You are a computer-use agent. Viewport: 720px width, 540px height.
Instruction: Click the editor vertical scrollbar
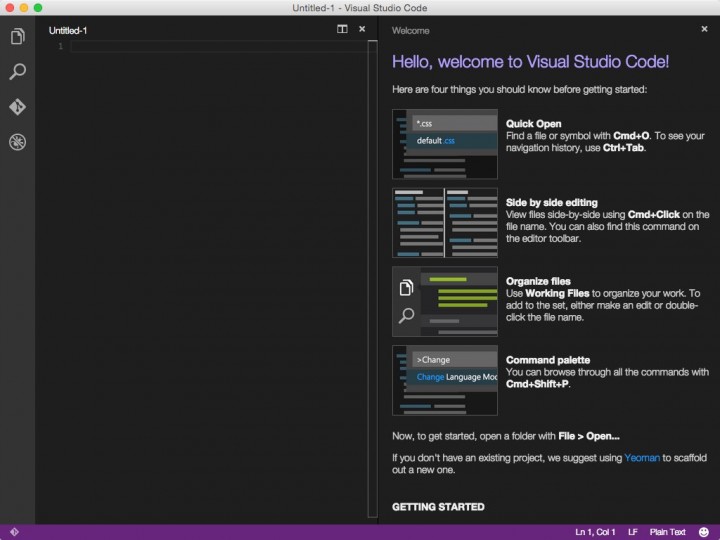[372, 279]
